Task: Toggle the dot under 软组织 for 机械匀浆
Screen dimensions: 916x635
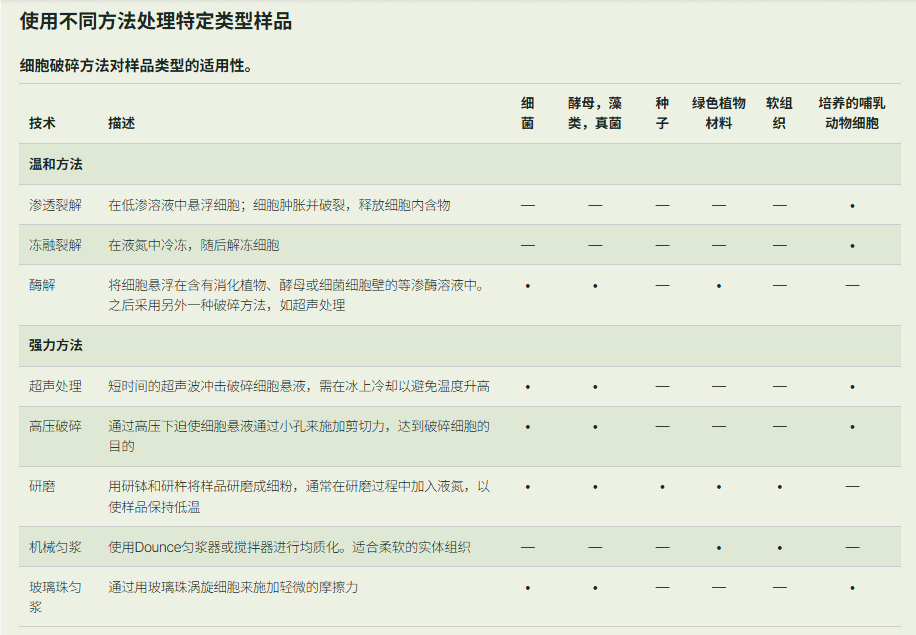Action: [777, 547]
